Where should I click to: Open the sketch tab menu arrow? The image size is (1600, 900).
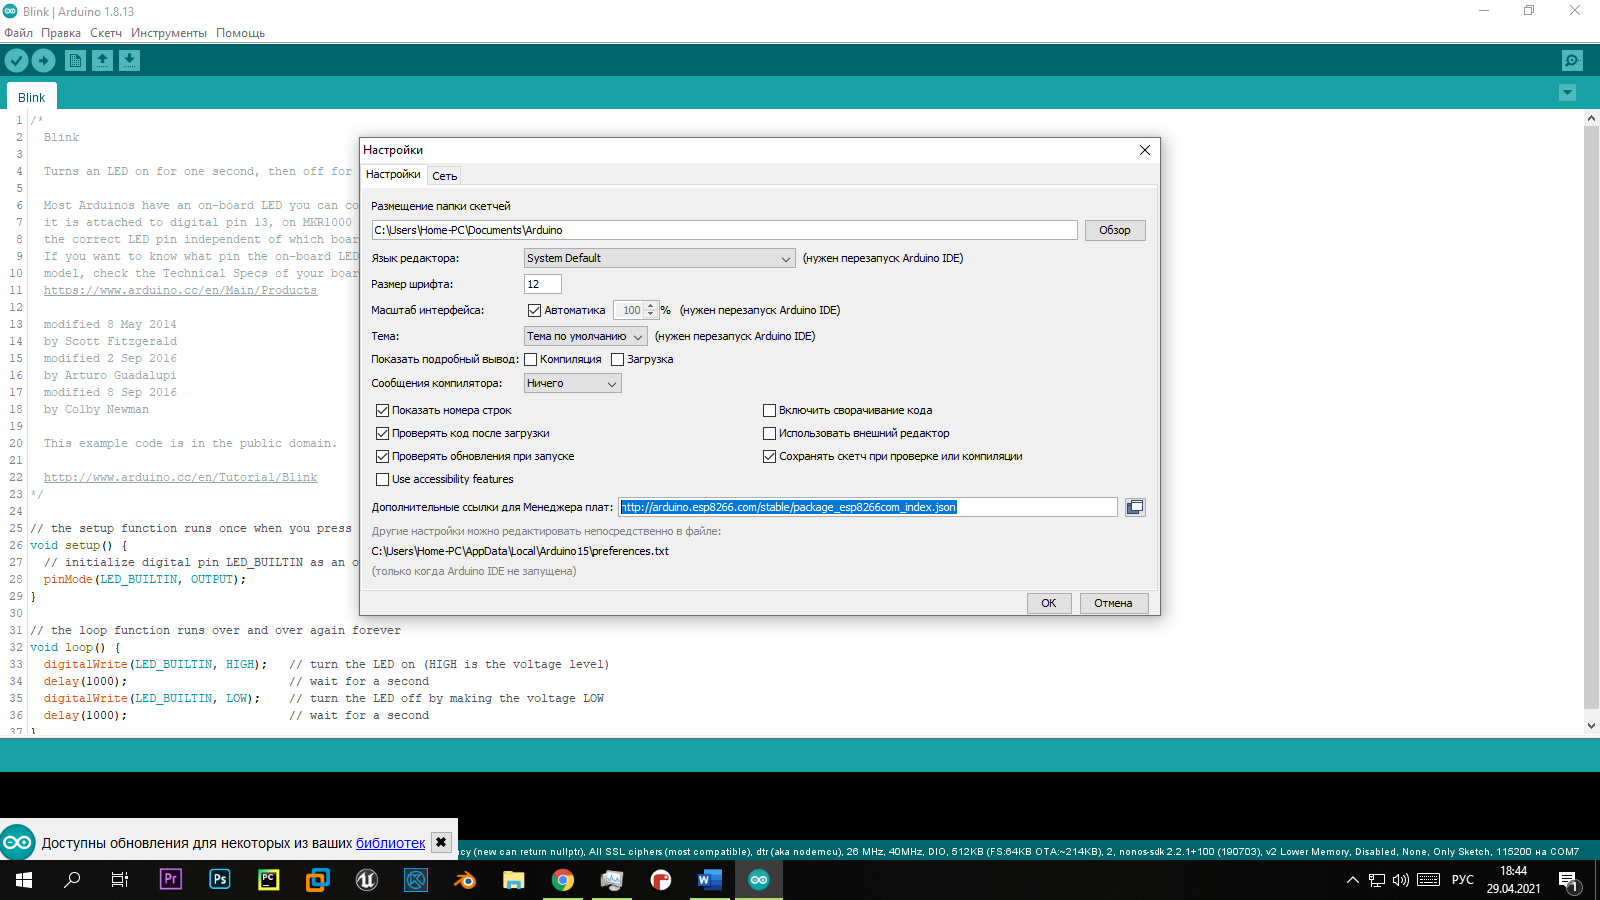[x=1567, y=93]
